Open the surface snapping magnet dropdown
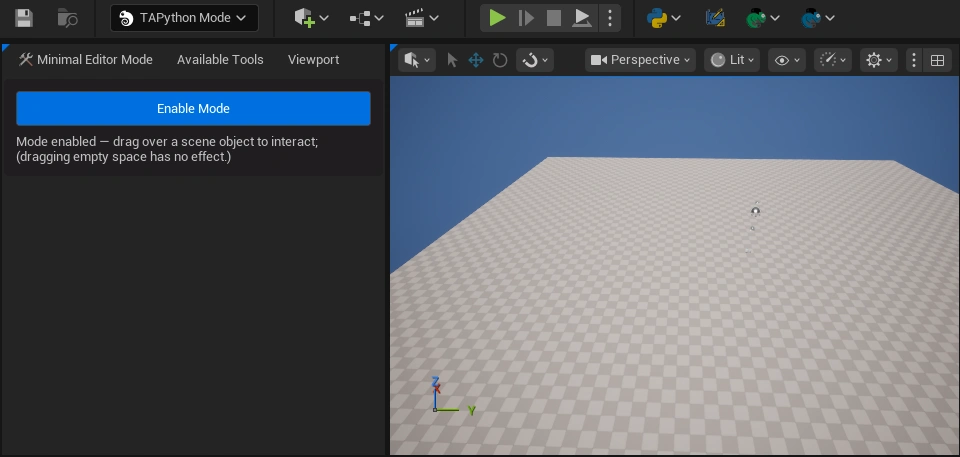Screen dimensions: 960x457 (x=534, y=60)
